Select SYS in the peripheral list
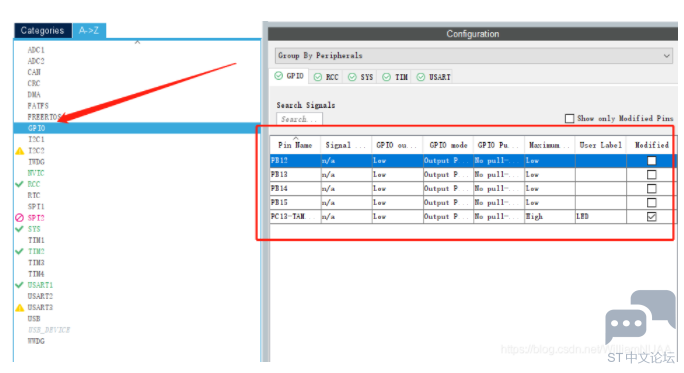684x373 pixels. [x=34, y=229]
